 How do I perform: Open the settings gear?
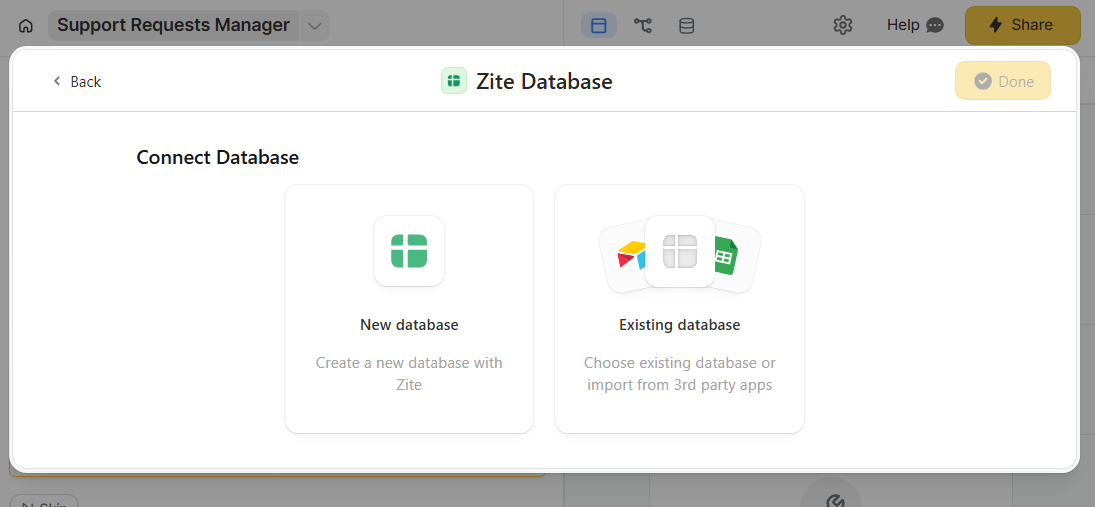tap(843, 25)
